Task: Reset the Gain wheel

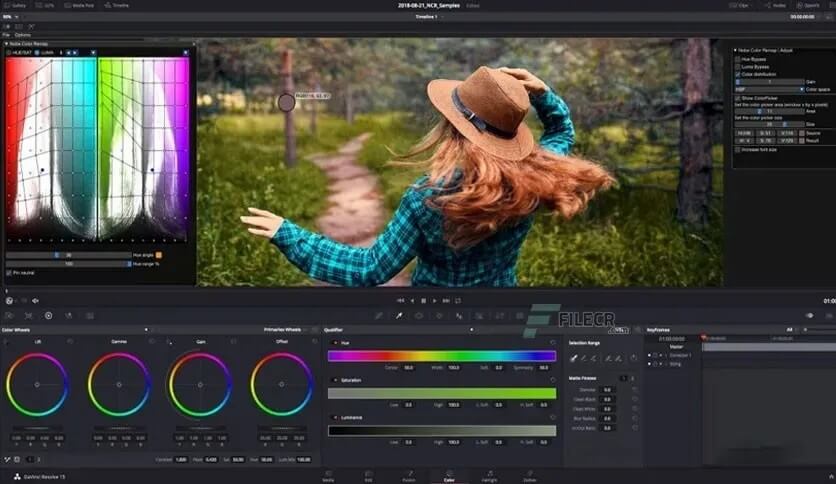Action: [234, 341]
